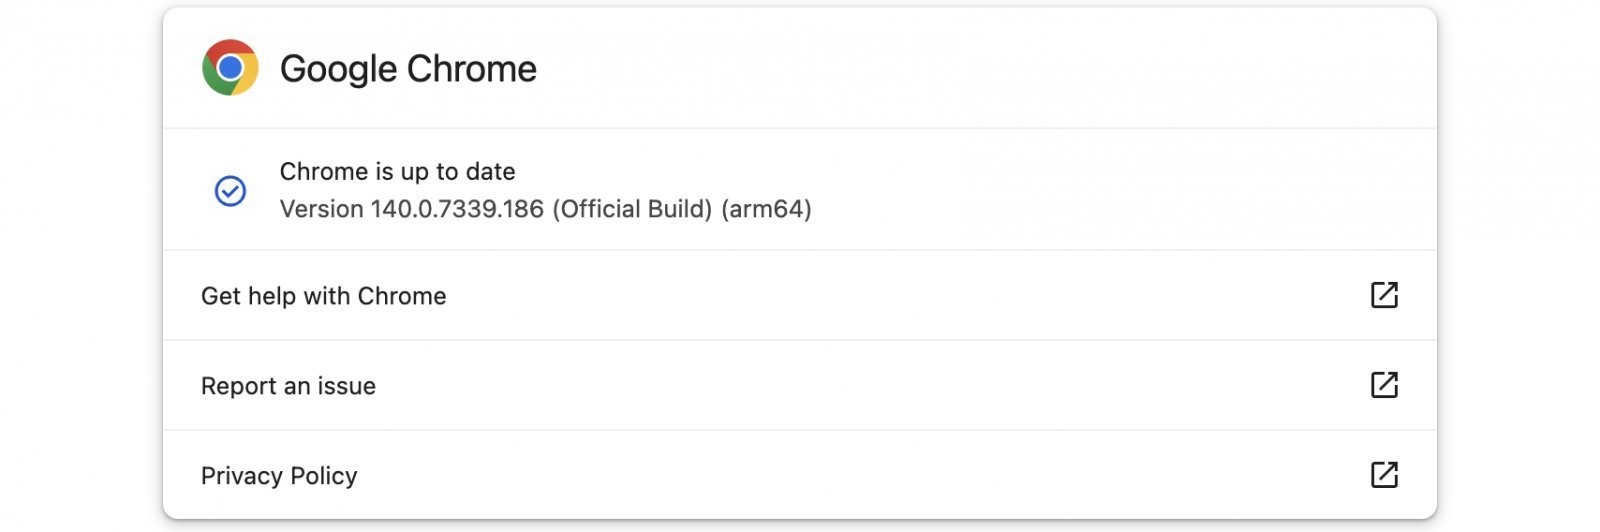Screen dimensions: 1600x532
Task: Open Privacy Policy external link icon
Action: [x=1384, y=475]
